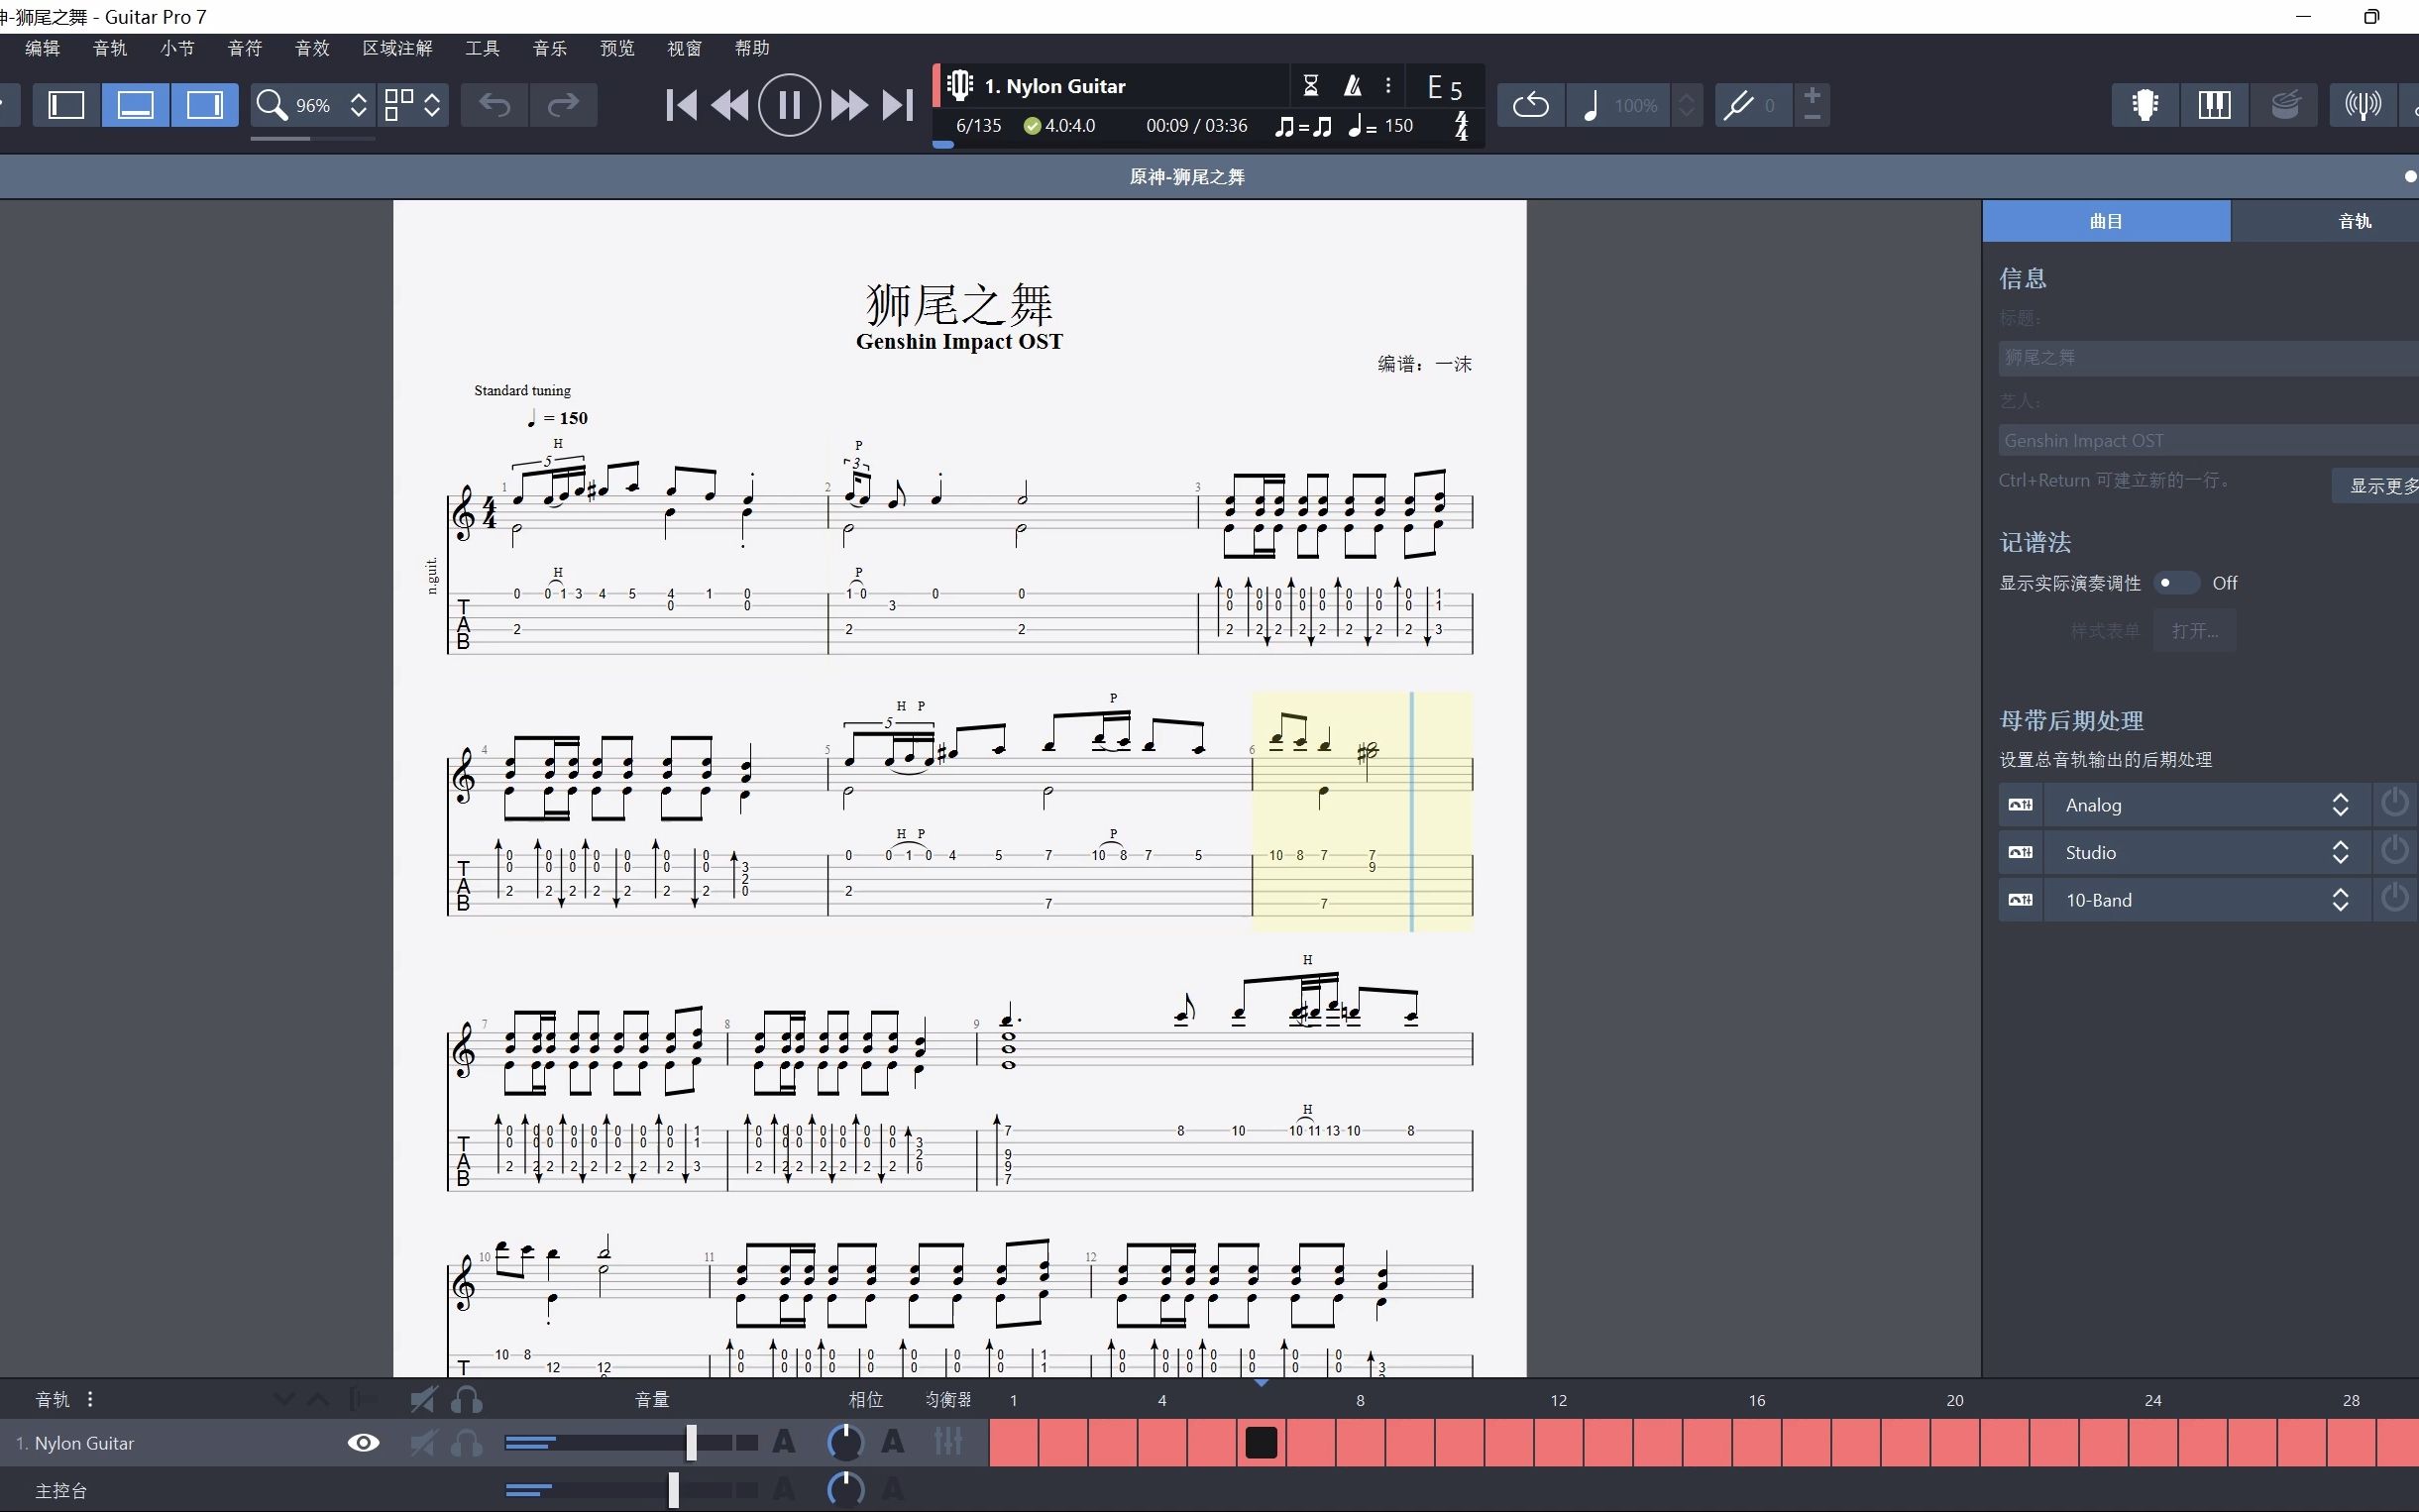Toggle the bottom global view panel
Viewport: 2419px width, 1512px height.
[x=135, y=105]
